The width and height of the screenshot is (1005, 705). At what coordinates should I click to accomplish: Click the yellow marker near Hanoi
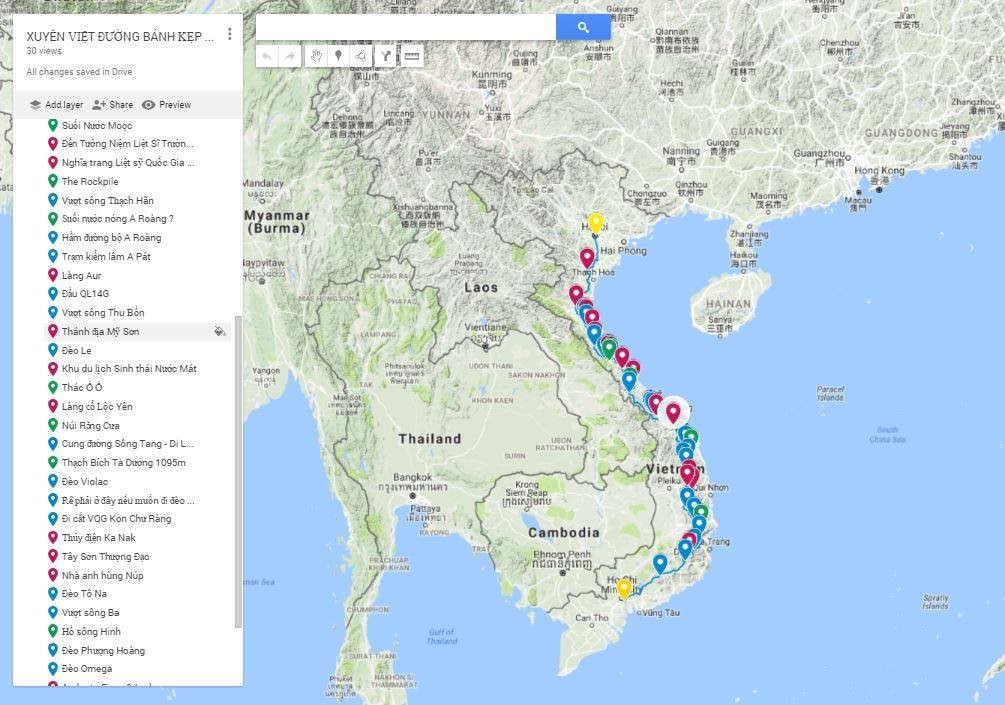(596, 222)
